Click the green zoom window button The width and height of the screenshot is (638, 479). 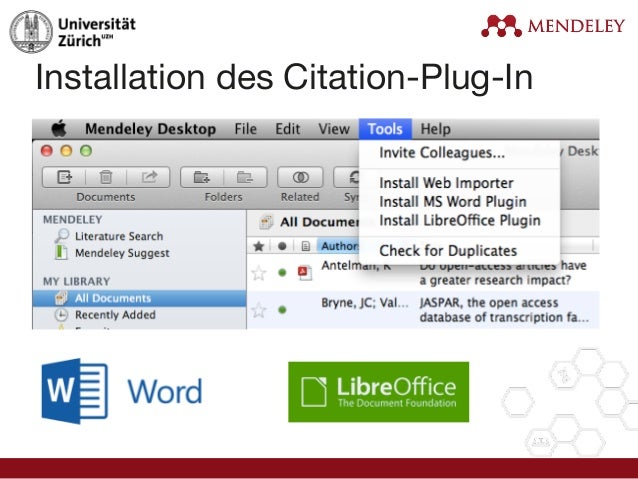pyautogui.click(x=86, y=151)
